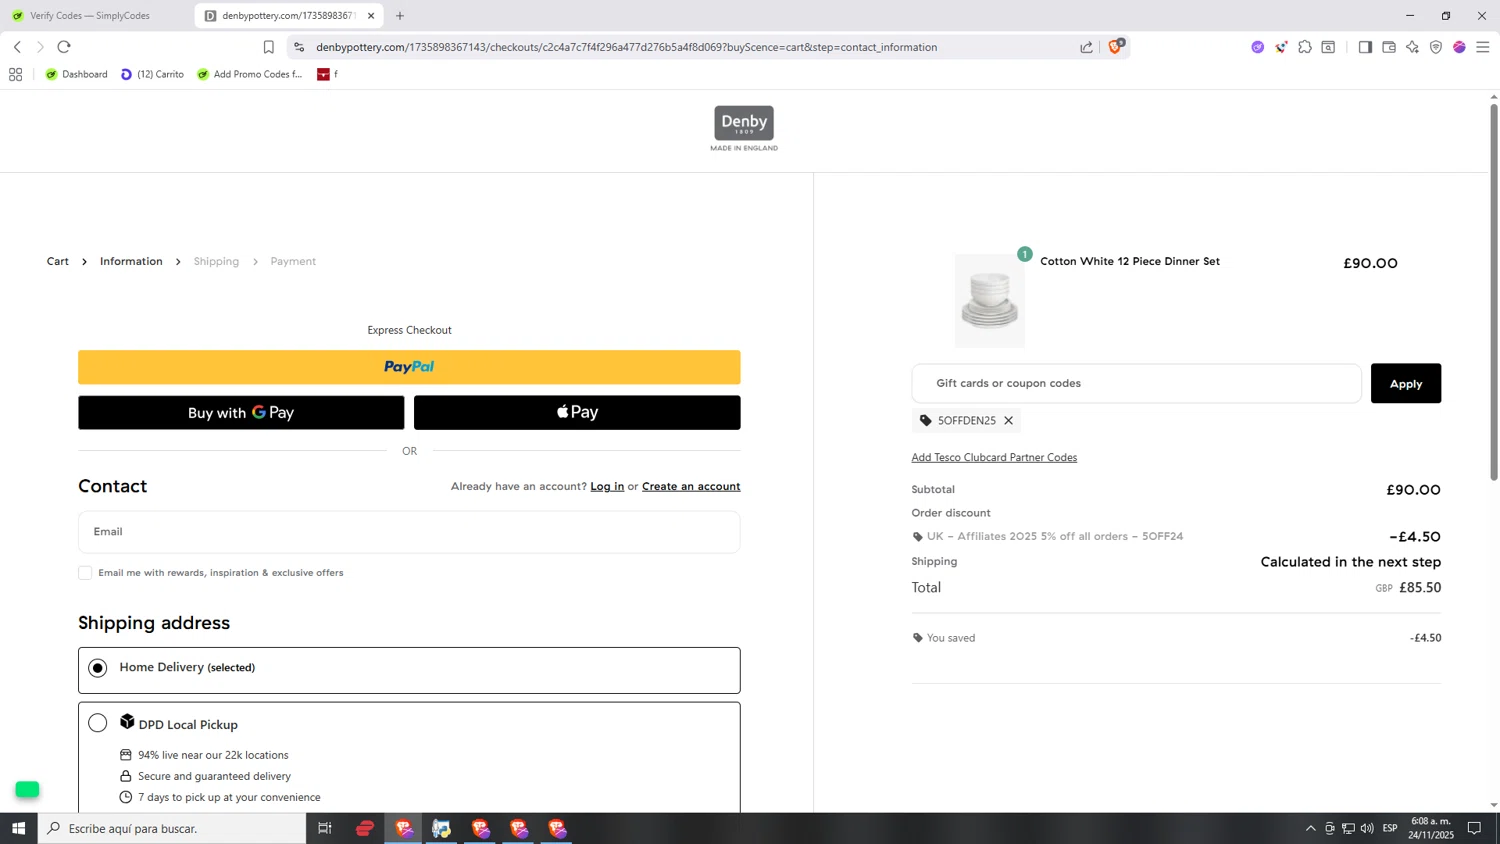
Task: Select Information breadcrumb step
Action: coord(131,261)
